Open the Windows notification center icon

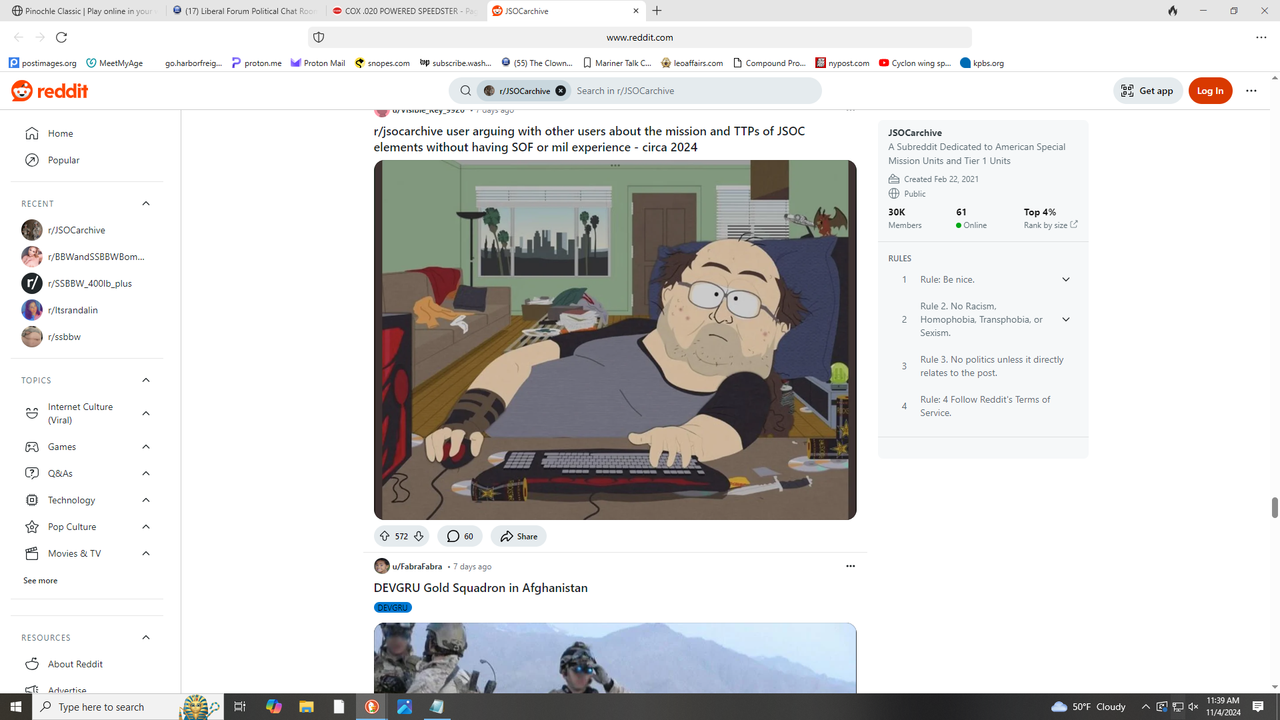click(x=1258, y=707)
